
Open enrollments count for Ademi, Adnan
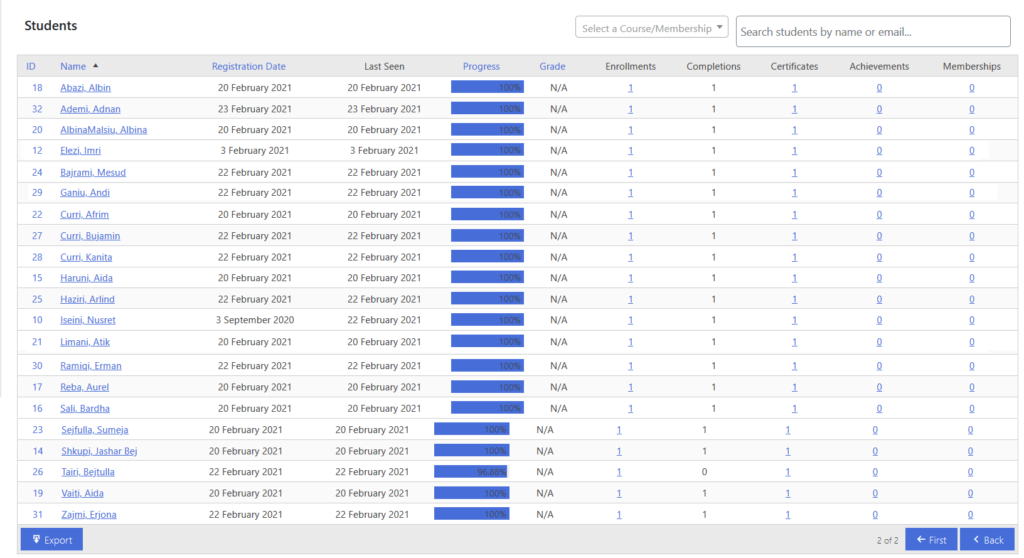click(630, 109)
